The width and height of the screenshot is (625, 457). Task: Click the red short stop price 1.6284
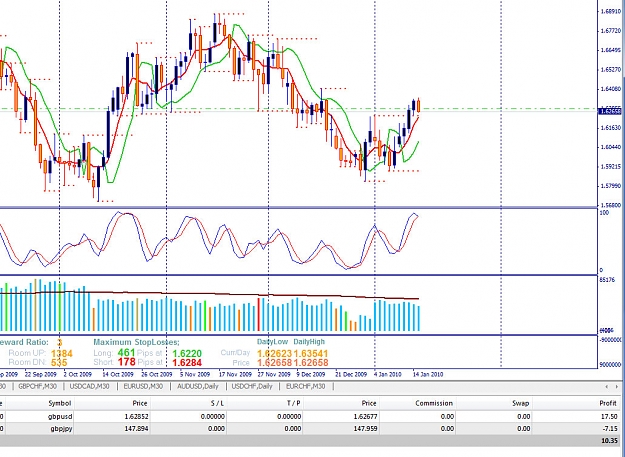[x=187, y=363]
